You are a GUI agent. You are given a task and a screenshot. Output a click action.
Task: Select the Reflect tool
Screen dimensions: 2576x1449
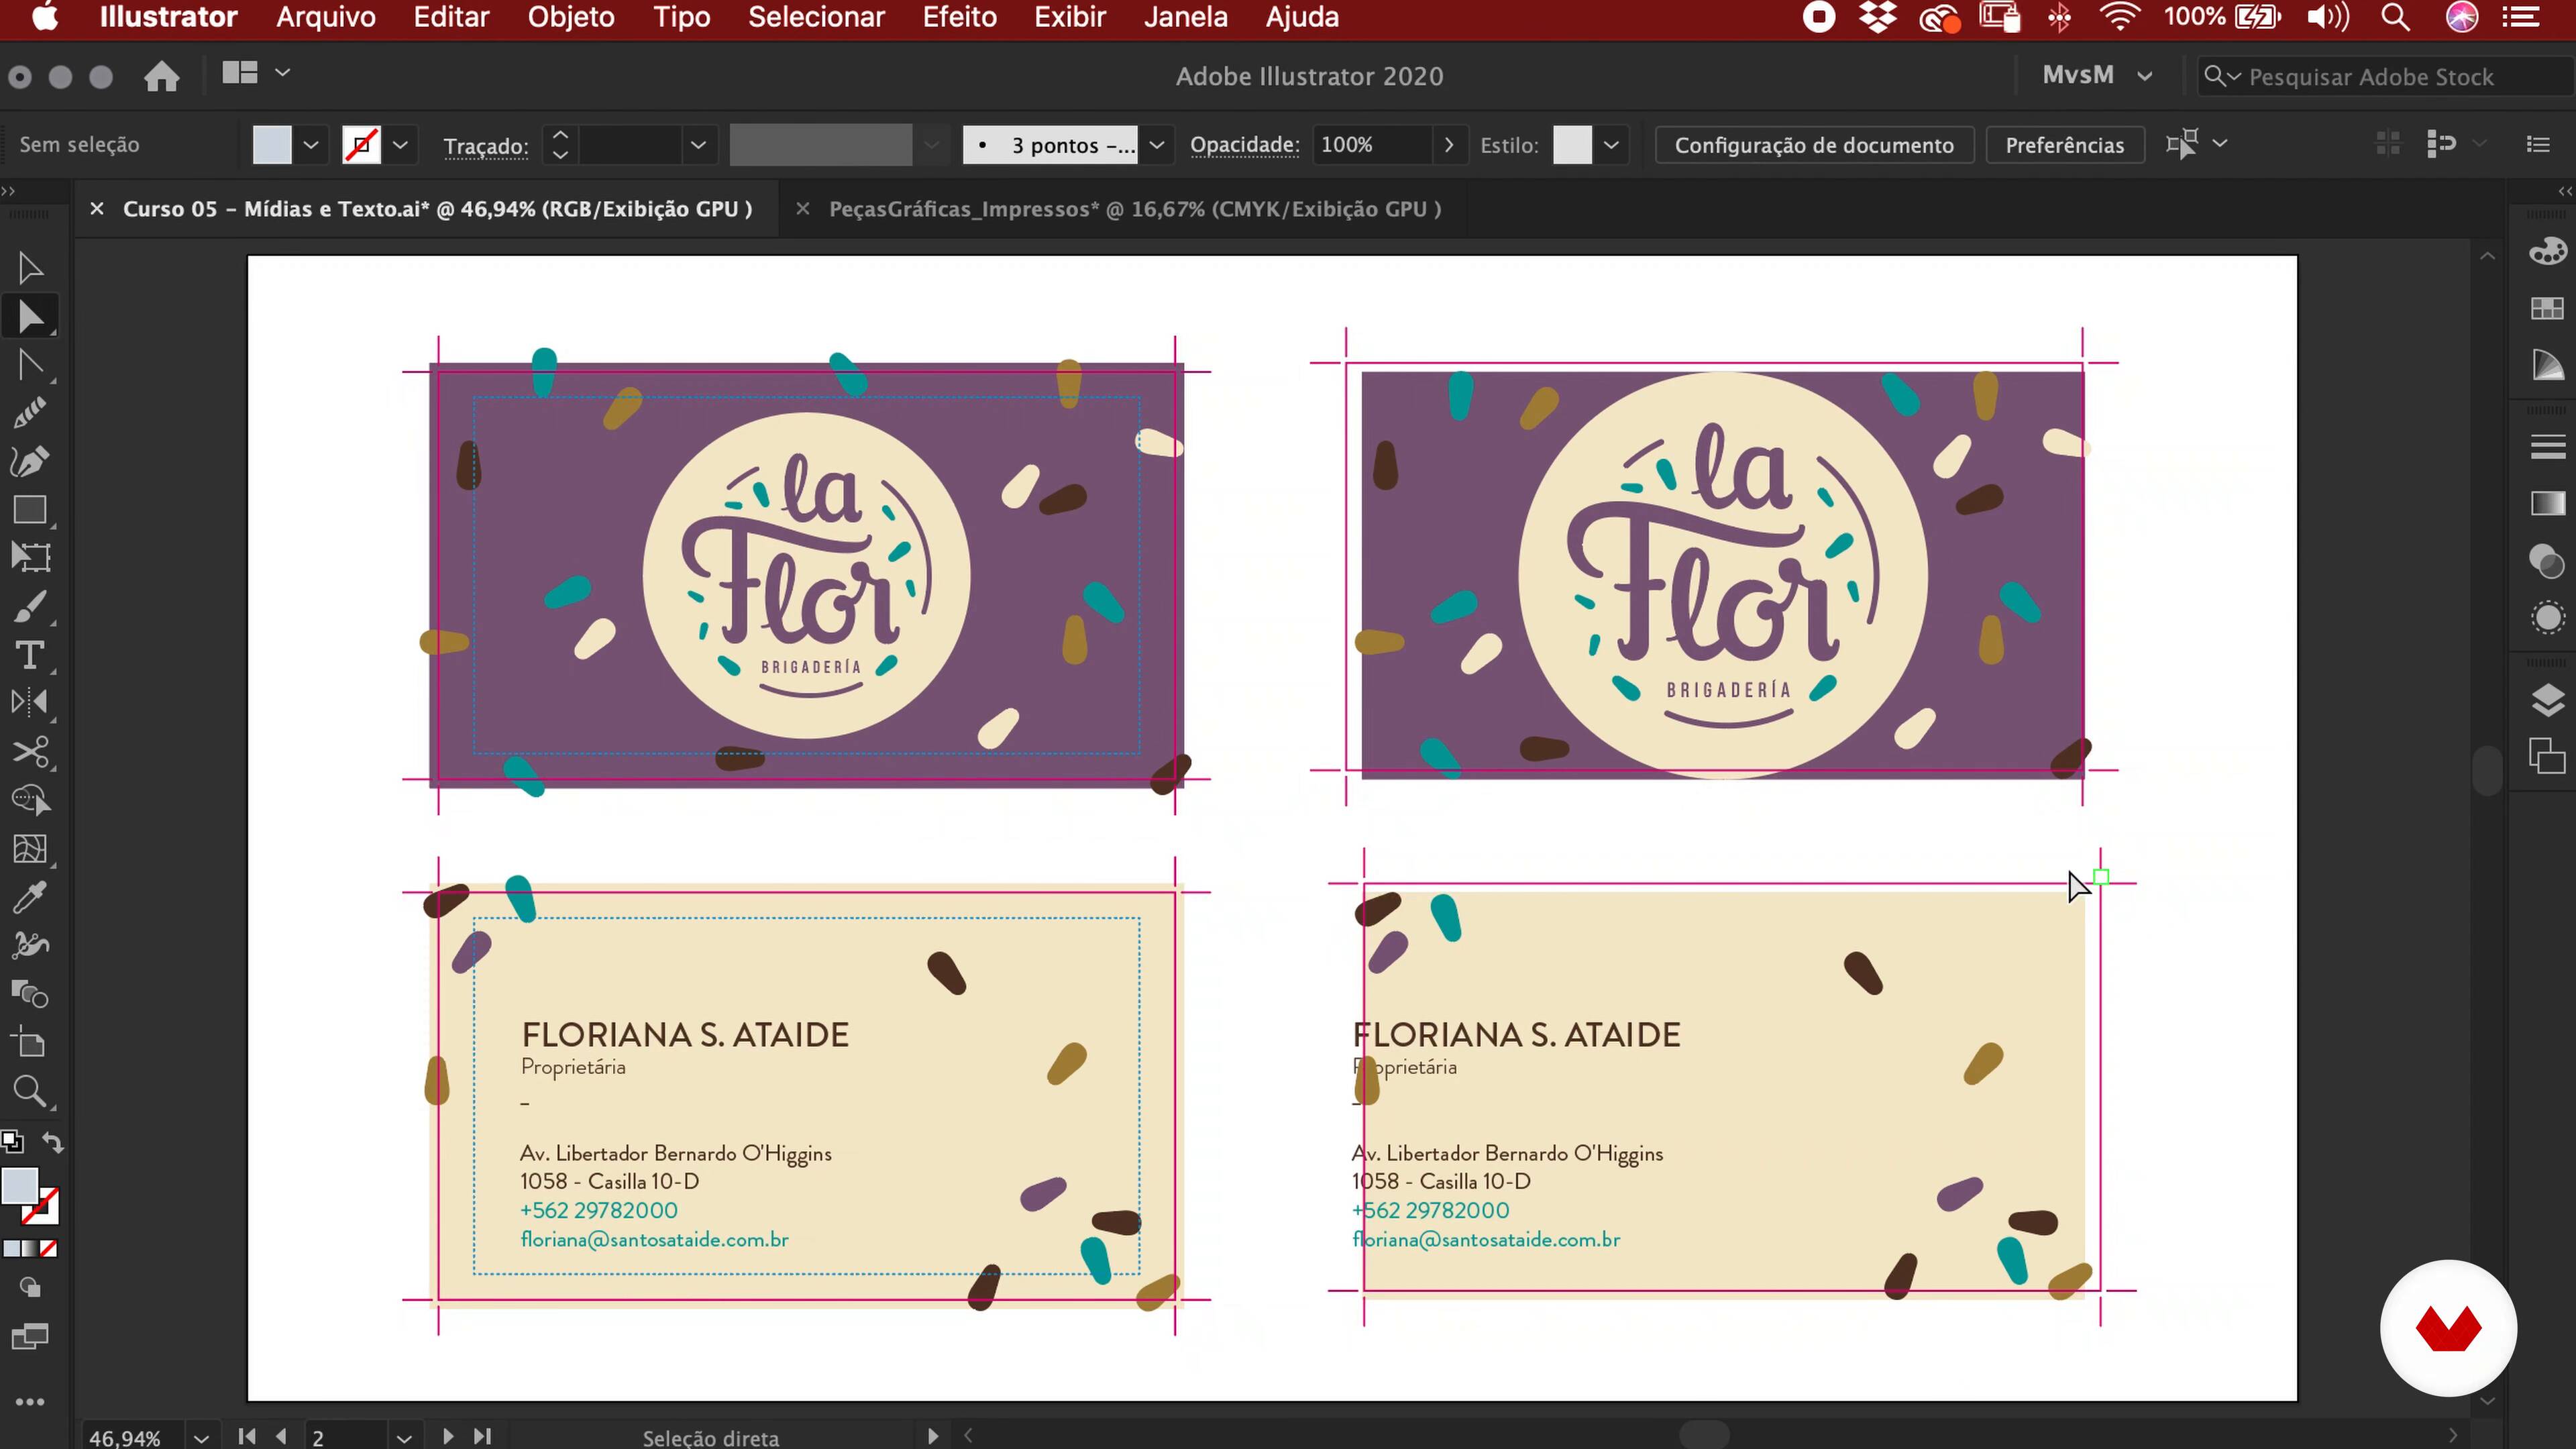click(30, 703)
